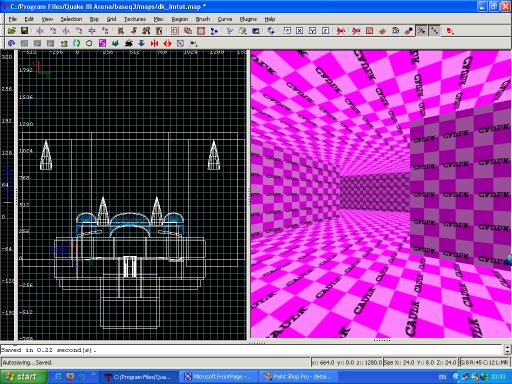Image resolution: width=512 pixels, height=384 pixels.
Task: Toggle free scaling mode
Action: click(287, 31)
